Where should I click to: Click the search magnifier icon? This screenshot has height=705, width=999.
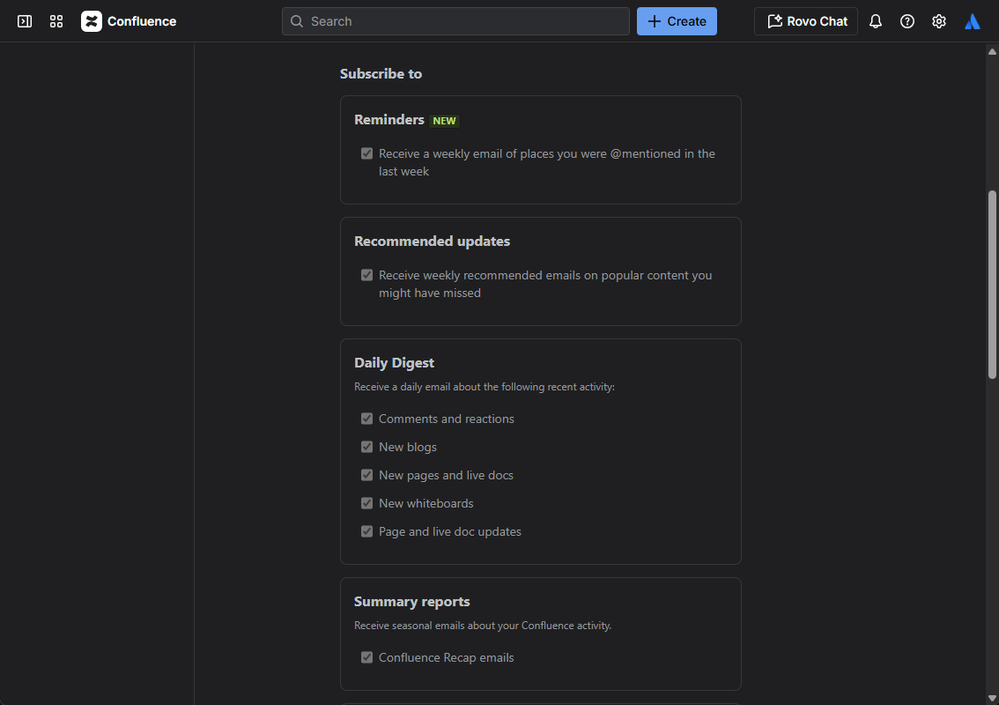pyautogui.click(x=297, y=22)
